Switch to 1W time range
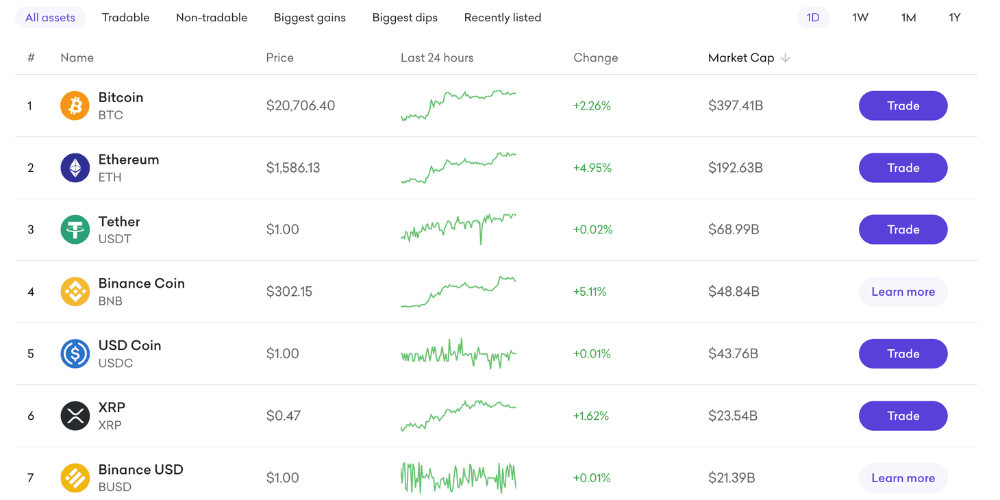1000x500 pixels. (x=860, y=18)
